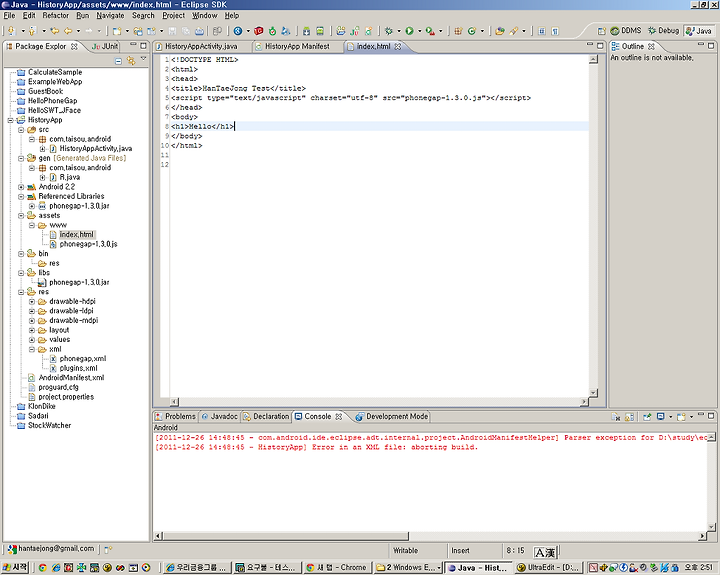Click the Display Selected Console monitor icon
The width and height of the screenshot is (720, 575).
[661, 417]
